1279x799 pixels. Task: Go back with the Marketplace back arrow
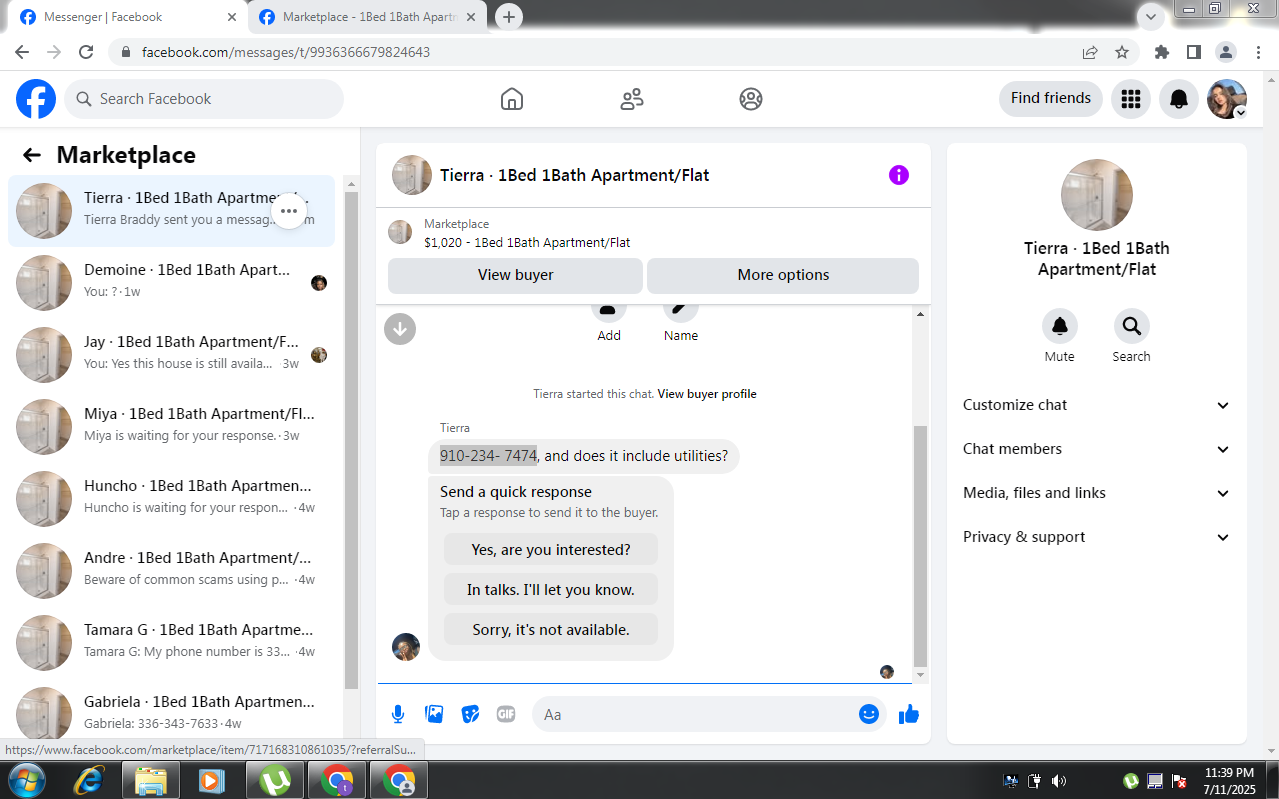(32, 155)
